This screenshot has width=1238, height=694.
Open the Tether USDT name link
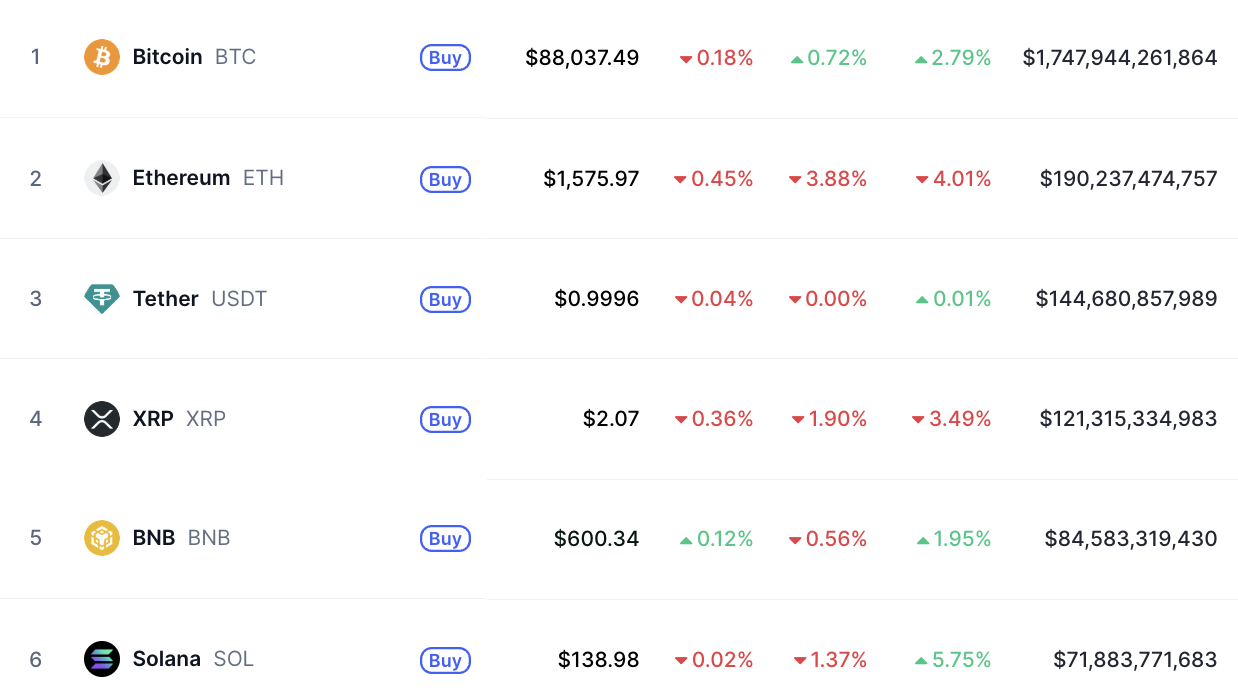200,298
